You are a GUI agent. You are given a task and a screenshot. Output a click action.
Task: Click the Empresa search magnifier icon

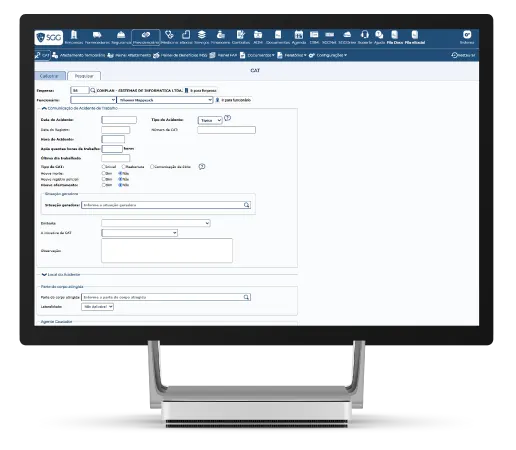point(93,90)
